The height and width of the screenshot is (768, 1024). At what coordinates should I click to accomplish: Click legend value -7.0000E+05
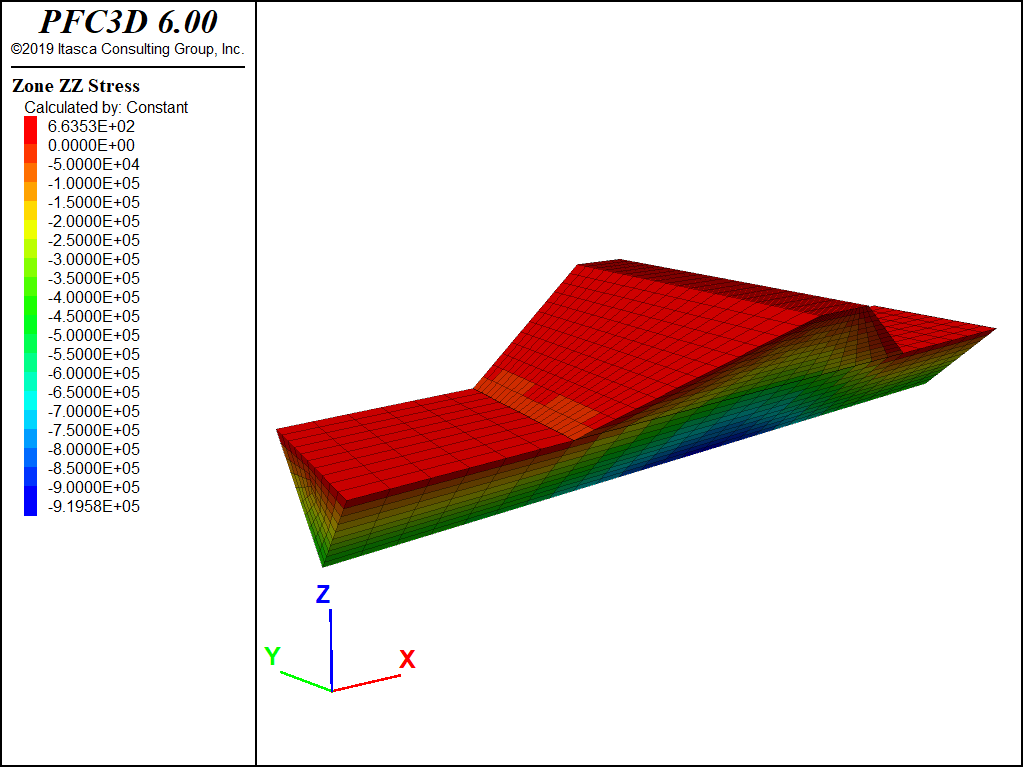click(x=94, y=411)
